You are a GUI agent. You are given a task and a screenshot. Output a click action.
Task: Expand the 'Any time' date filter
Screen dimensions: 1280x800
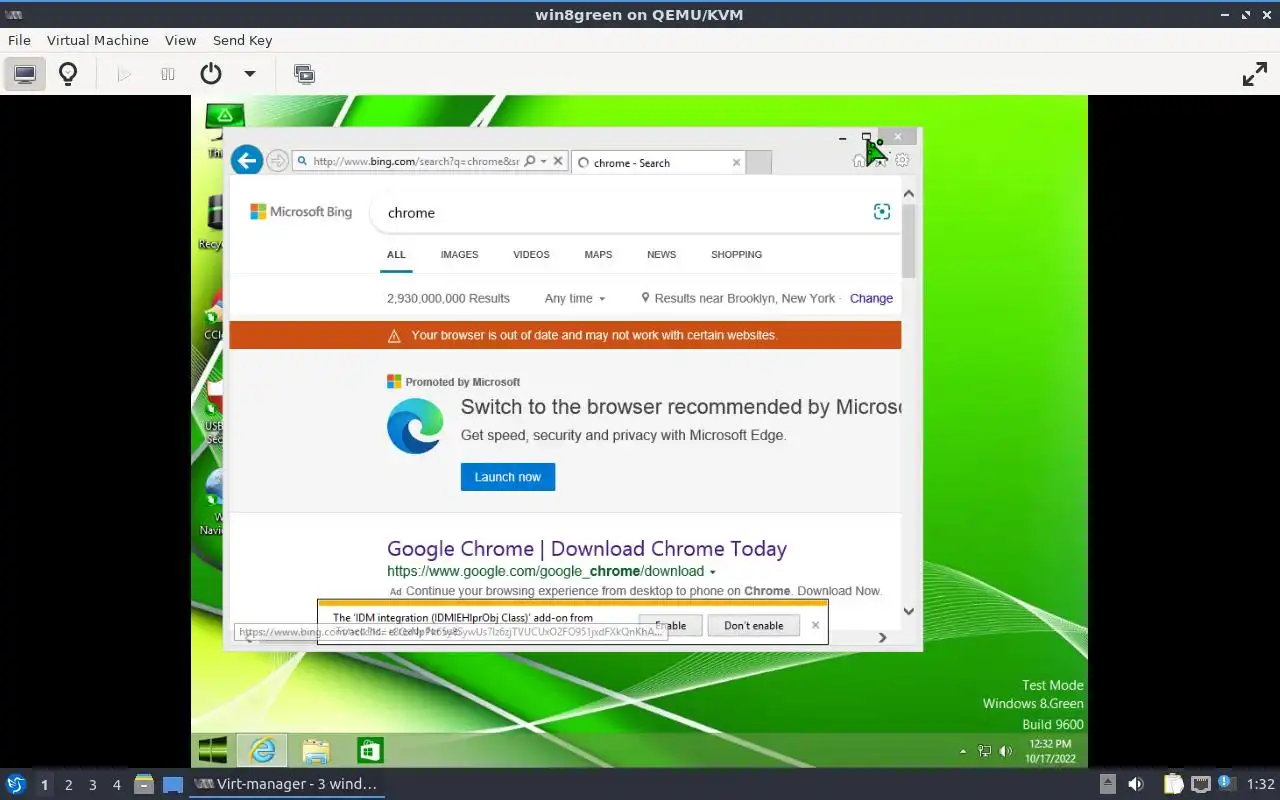(x=575, y=298)
